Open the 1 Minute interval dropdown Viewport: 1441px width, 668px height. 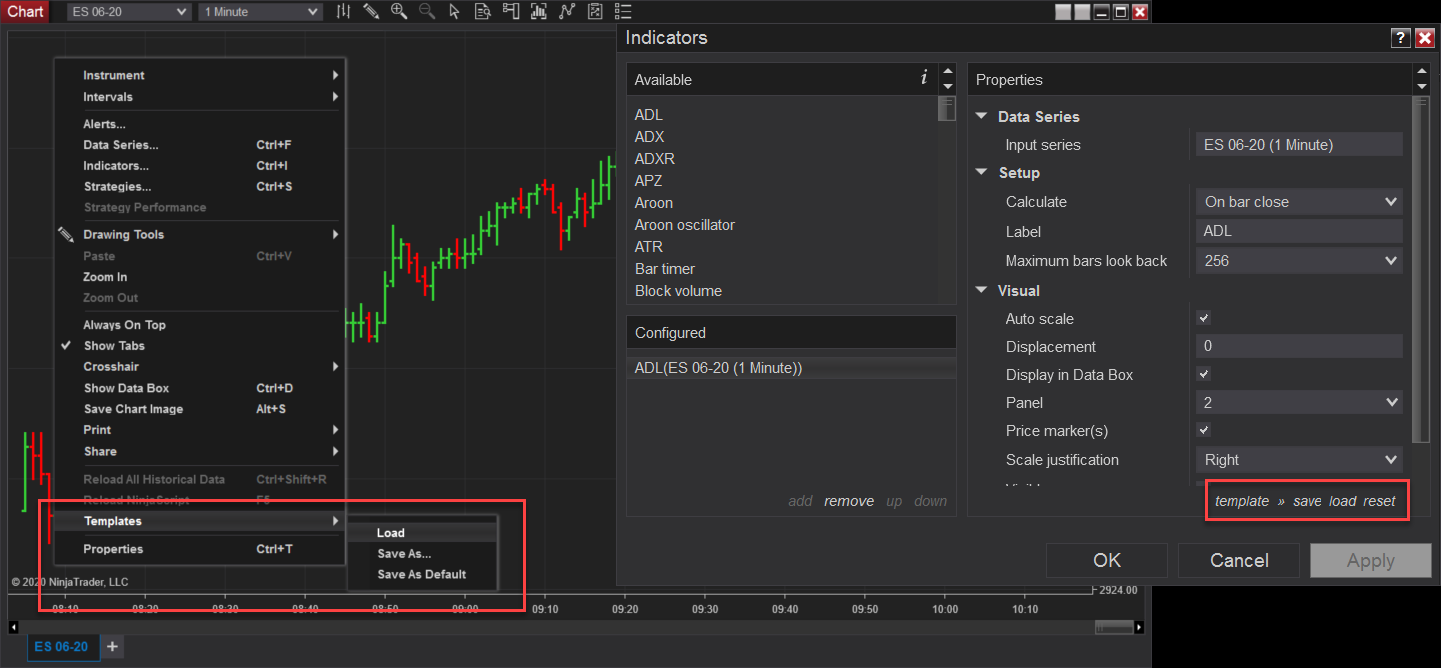click(x=260, y=11)
